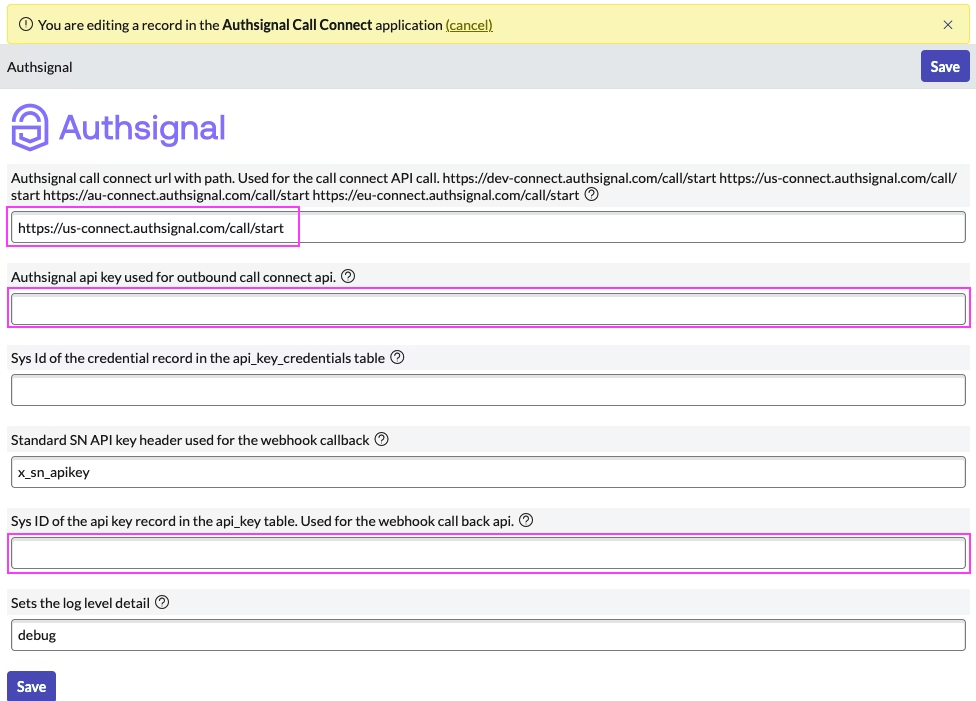976x701 pixels.
Task: Open help icon for log level detail
Action: coord(162,602)
